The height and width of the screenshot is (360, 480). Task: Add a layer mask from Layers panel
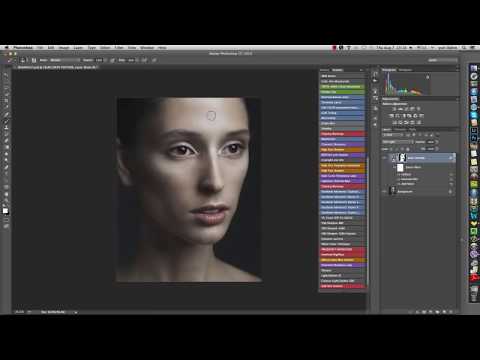424,312
